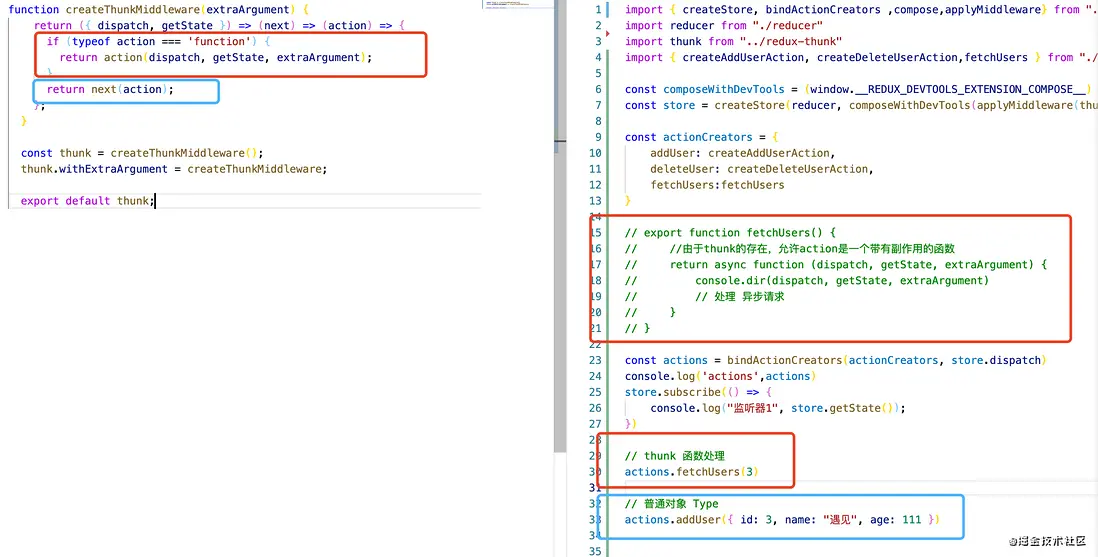This screenshot has height=557, width=1098.
Task: Click the 'thunk.withExtraArgument' assignment line
Action: [174, 169]
